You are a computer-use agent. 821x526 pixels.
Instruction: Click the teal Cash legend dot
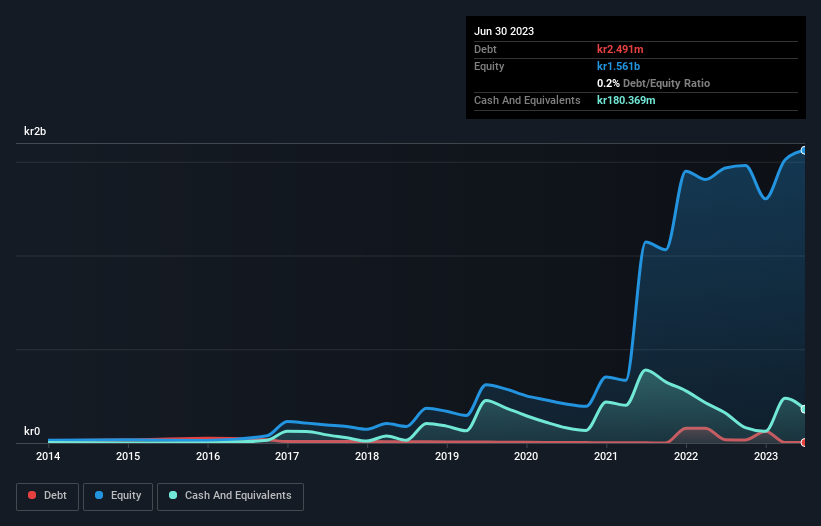(x=173, y=495)
